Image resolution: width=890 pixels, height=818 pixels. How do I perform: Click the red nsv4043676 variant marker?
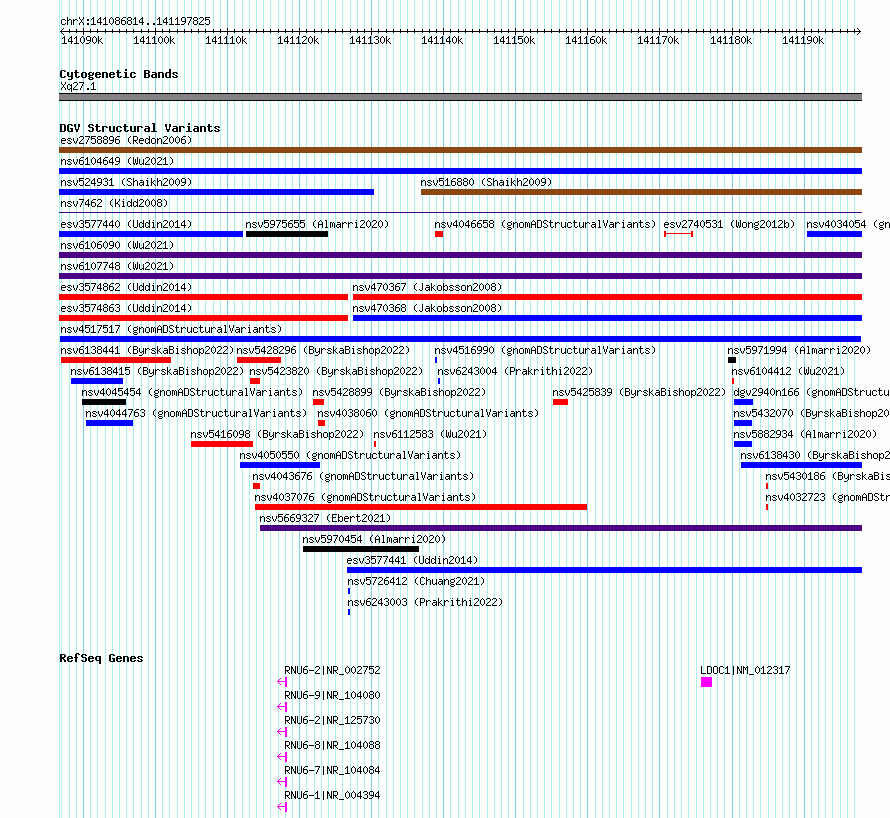click(x=257, y=486)
